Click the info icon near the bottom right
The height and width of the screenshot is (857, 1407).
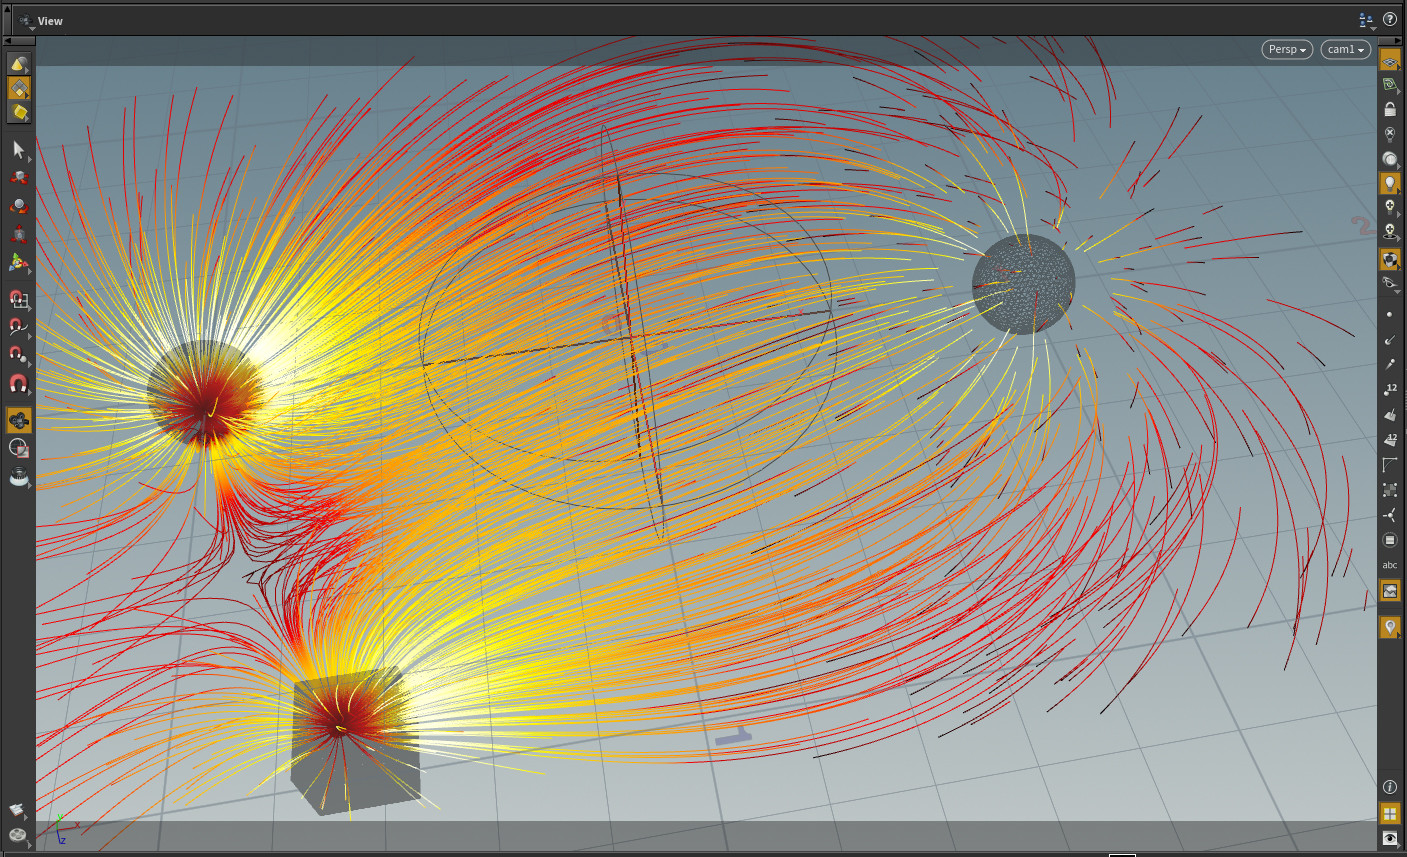(x=1390, y=787)
